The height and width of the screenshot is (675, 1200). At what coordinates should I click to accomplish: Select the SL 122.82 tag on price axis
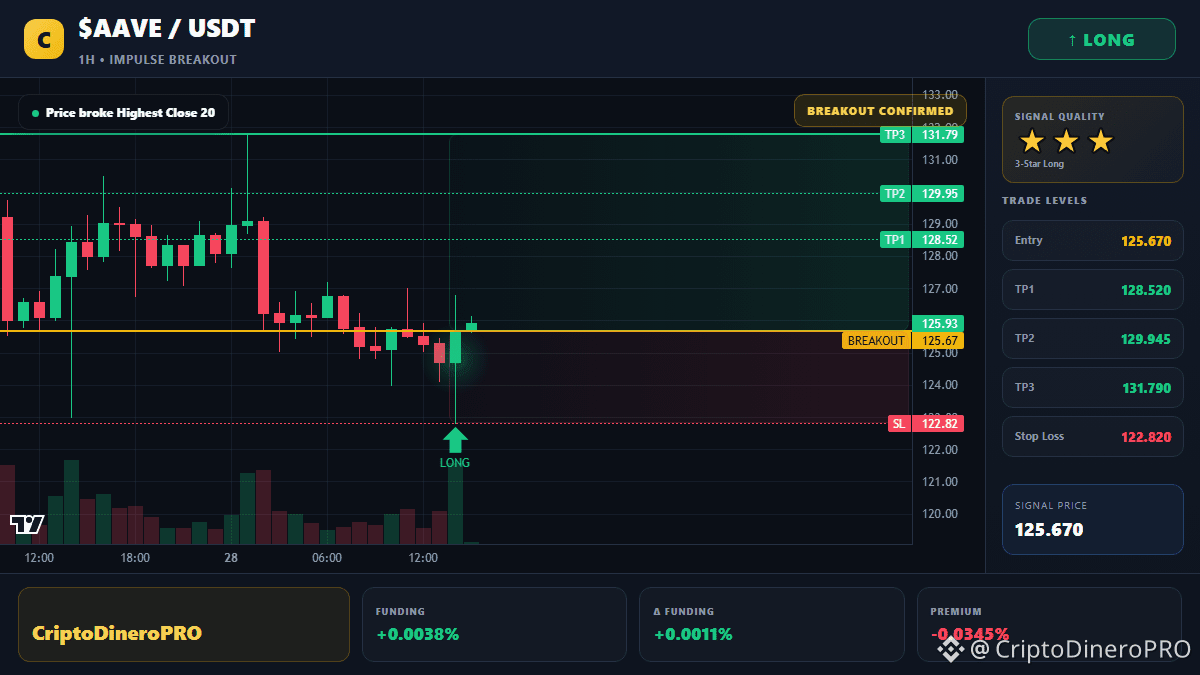(x=926, y=424)
